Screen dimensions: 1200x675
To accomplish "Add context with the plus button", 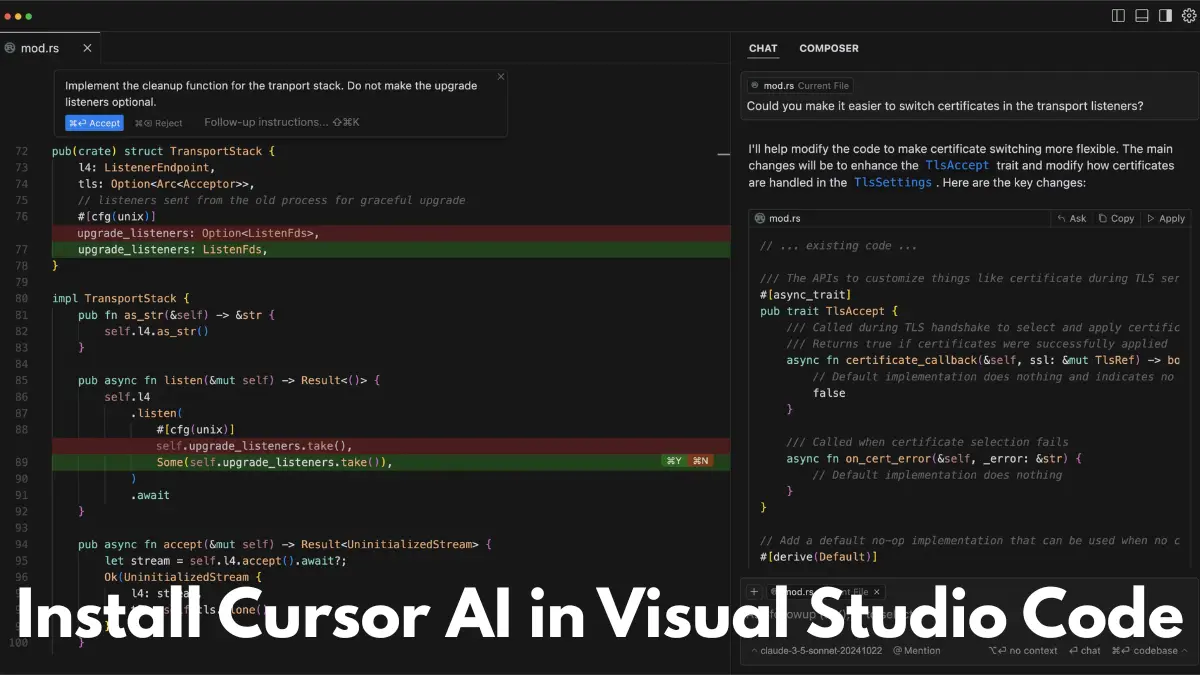I will click(x=754, y=592).
